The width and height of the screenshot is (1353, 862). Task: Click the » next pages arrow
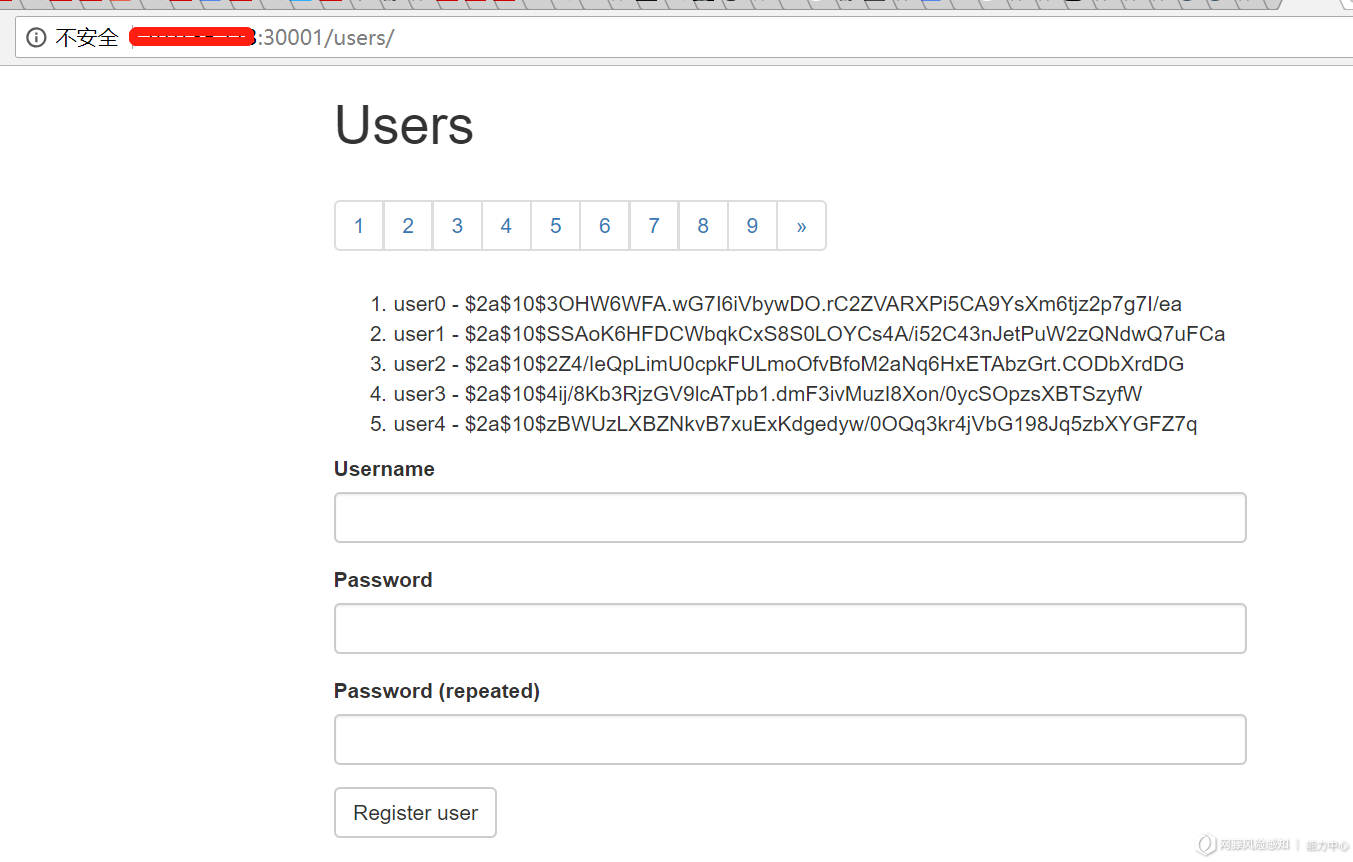click(801, 226)
